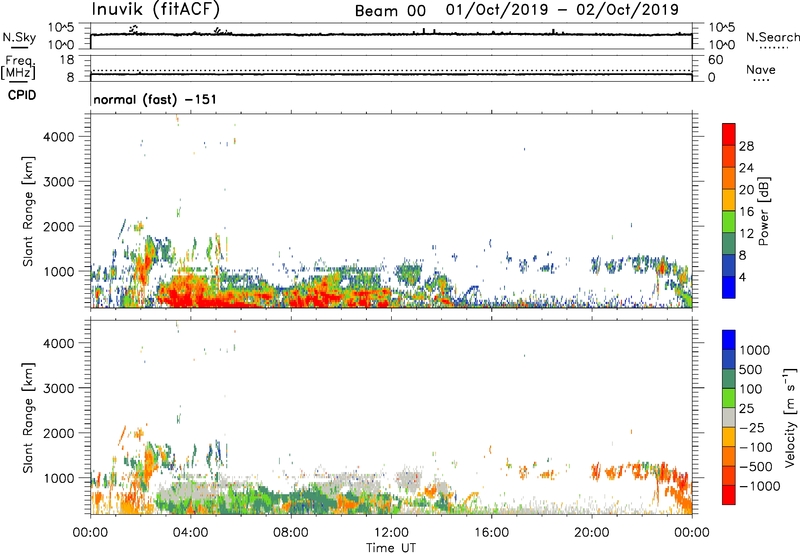This screenshot has width=800, height=554.
Task: Click the '16:00' time axis label
Action: (491, 533)
